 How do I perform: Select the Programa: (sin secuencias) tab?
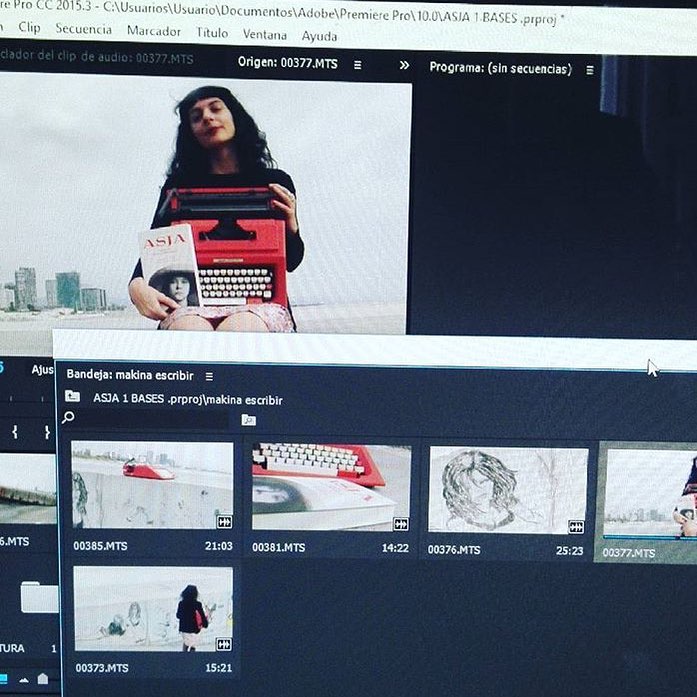coord(501,68)
